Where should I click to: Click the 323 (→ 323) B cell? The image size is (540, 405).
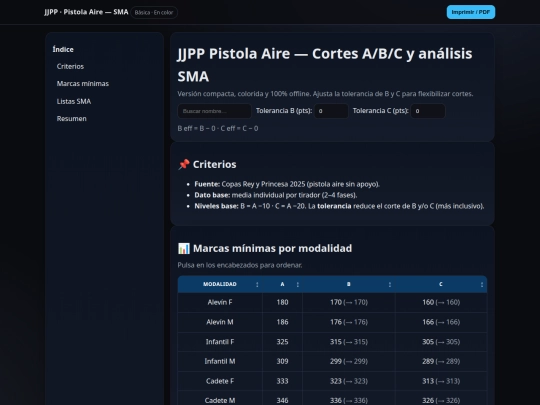(349, 381)
